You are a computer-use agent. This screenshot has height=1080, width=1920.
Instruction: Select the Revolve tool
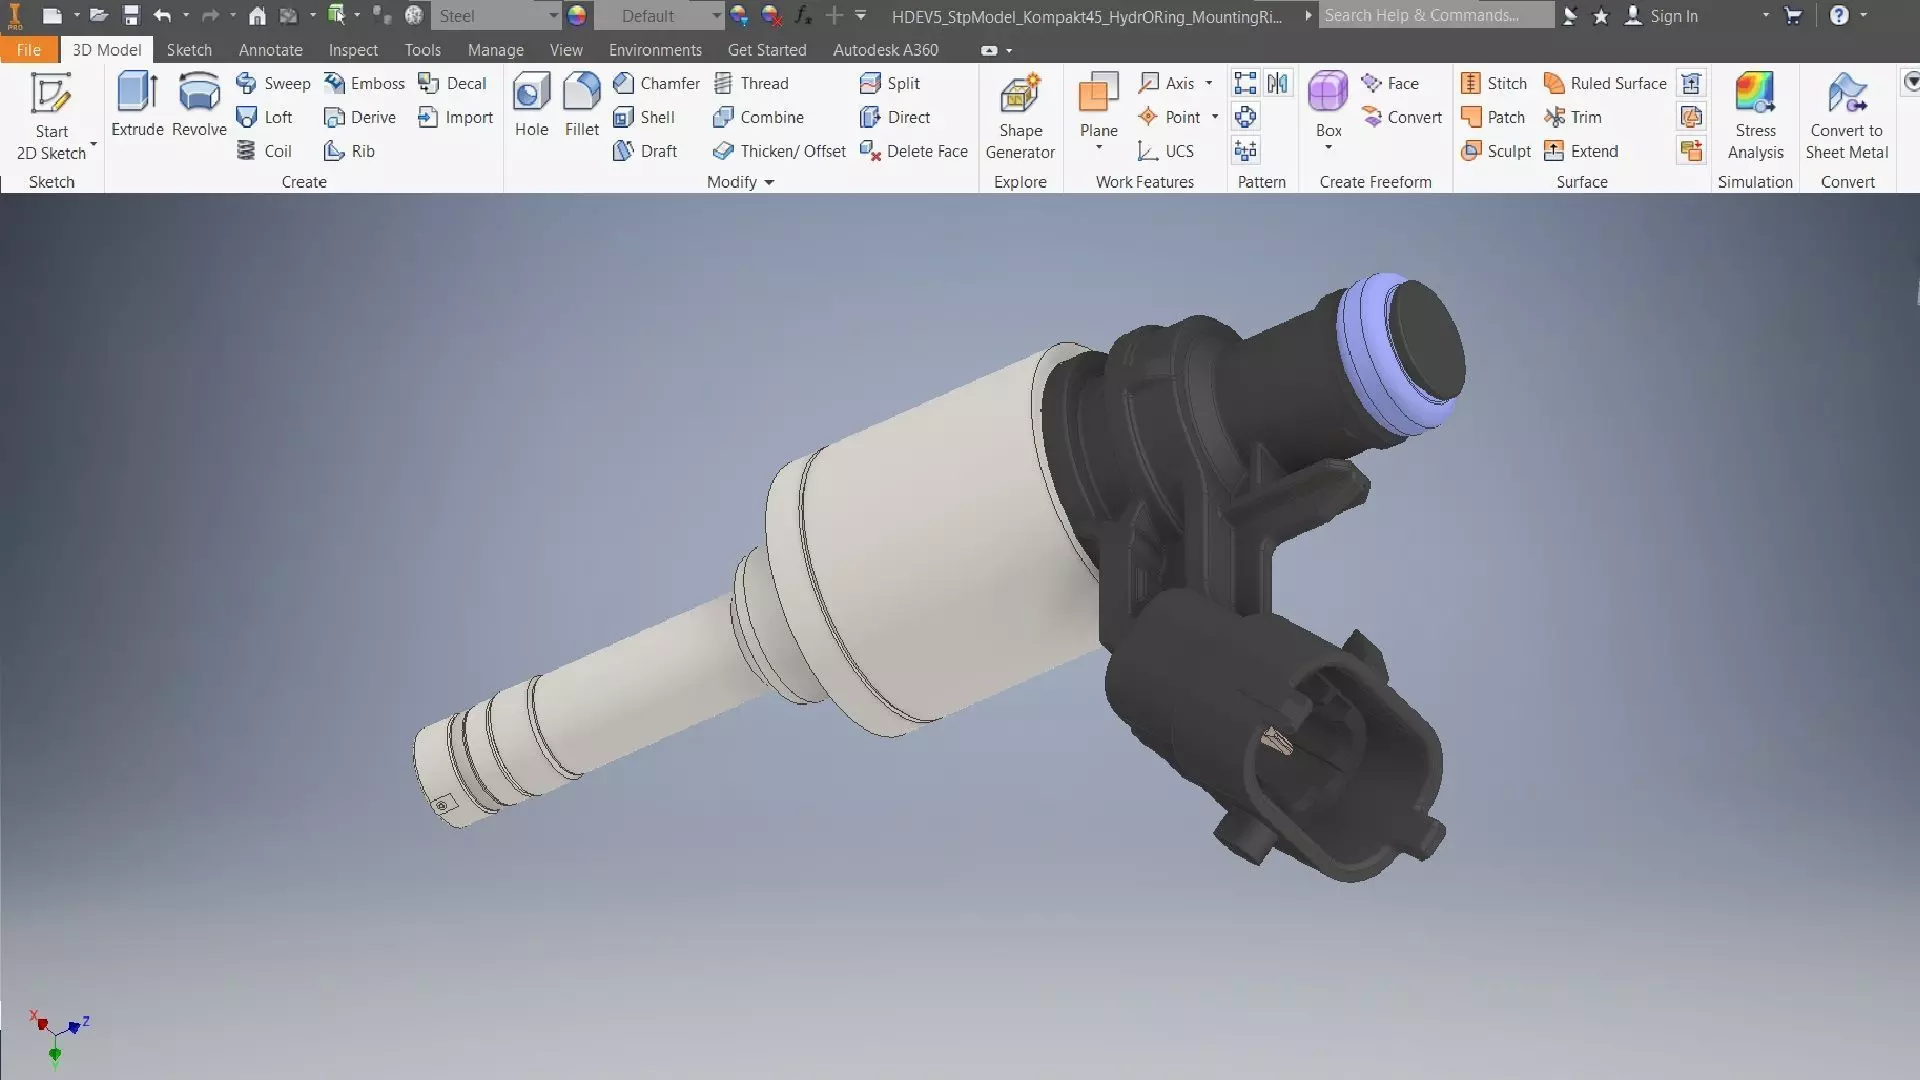[x=199, y=104]
